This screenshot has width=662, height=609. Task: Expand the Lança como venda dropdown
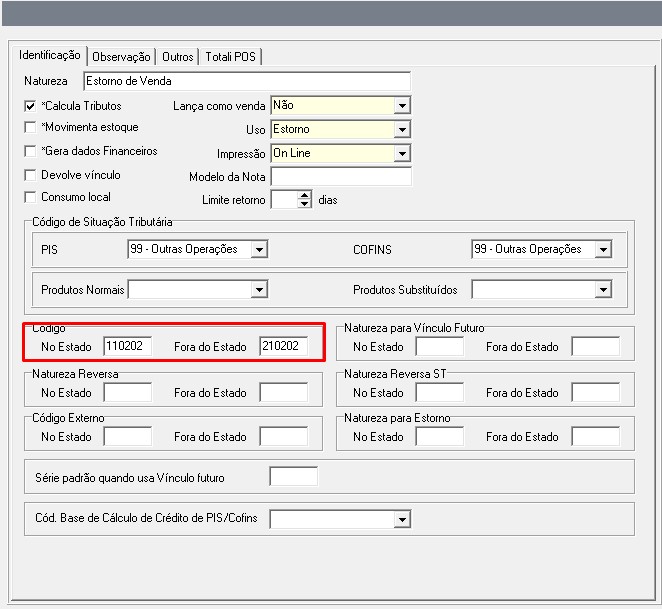(x=402, y=105)
